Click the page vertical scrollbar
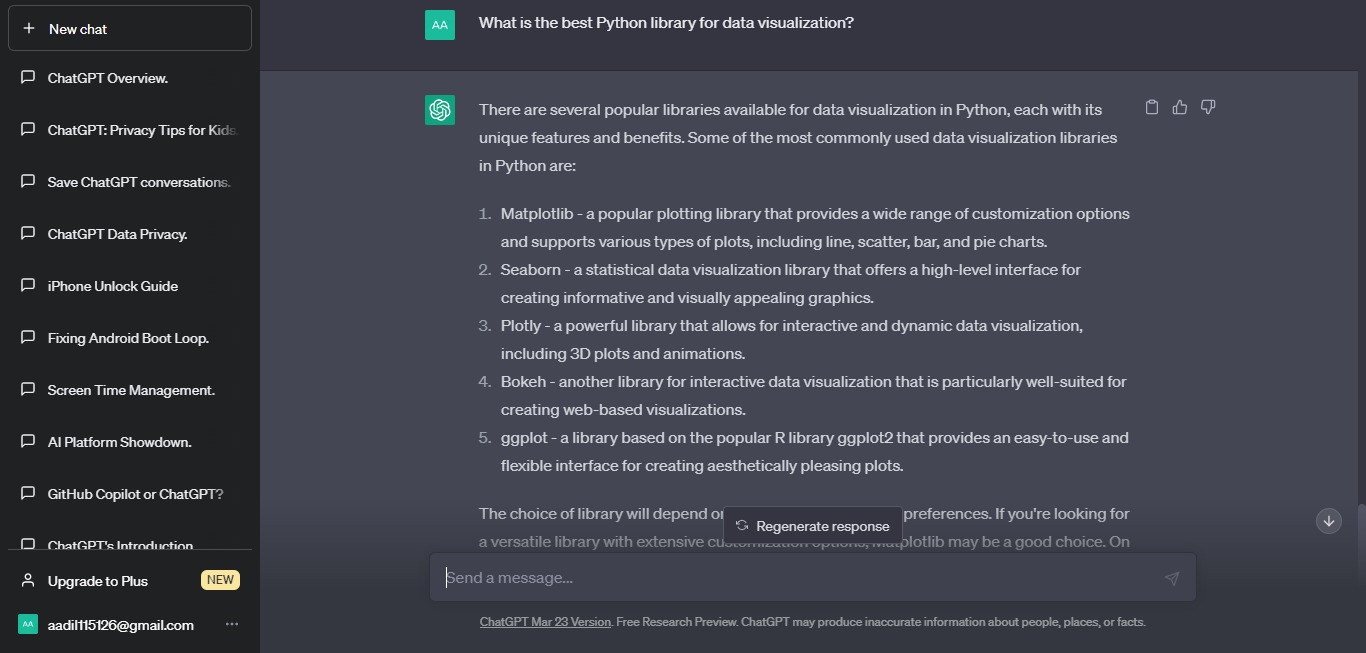The height and width of the screenshot is (653, 1366). 1361,530
